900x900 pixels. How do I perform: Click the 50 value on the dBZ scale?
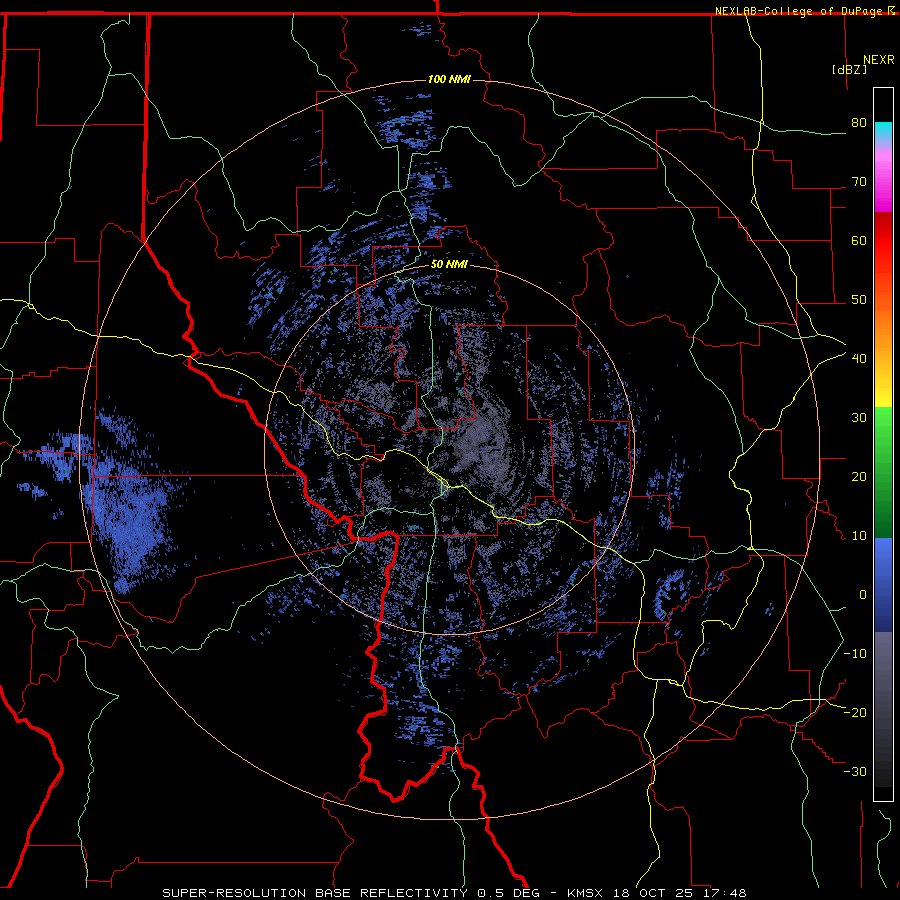coord(859,300)
